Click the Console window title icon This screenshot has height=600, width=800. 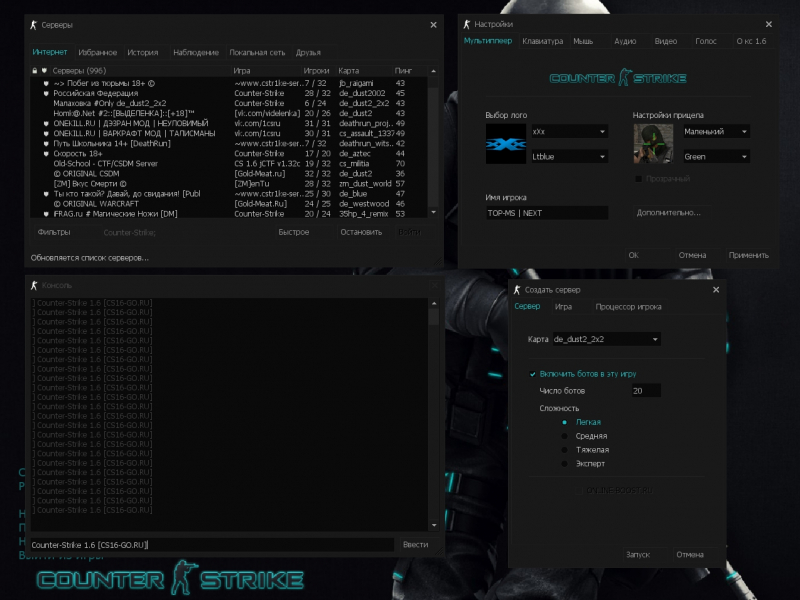(34, 285)
